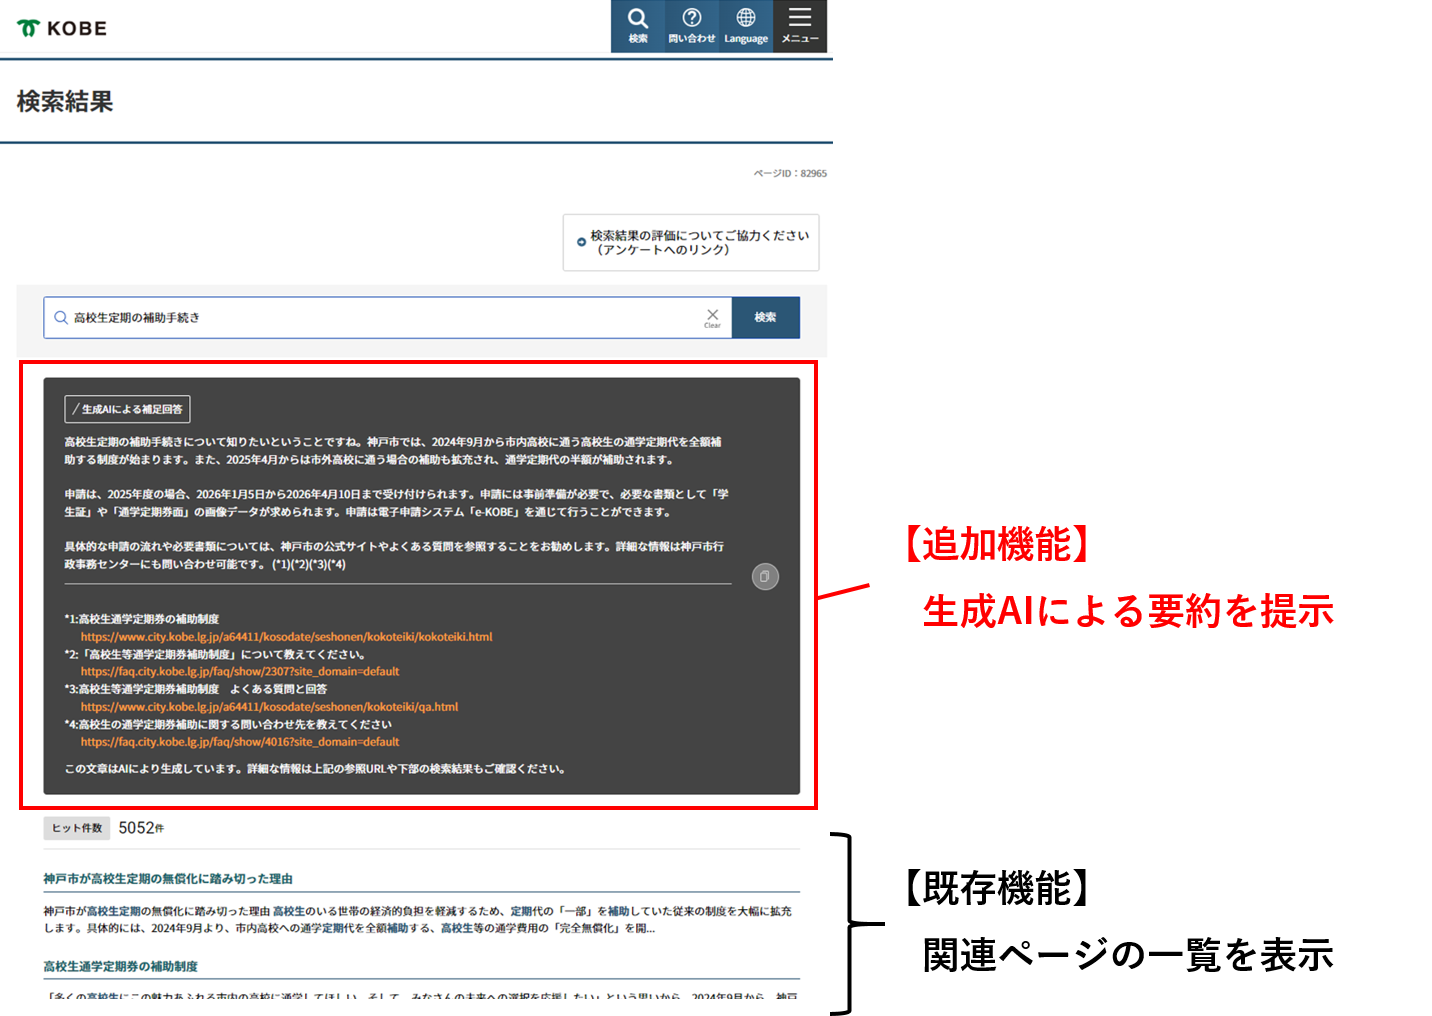
Task: Open the 高校生通学定期券の補助制度 result heading
Action: coord(119,966)
